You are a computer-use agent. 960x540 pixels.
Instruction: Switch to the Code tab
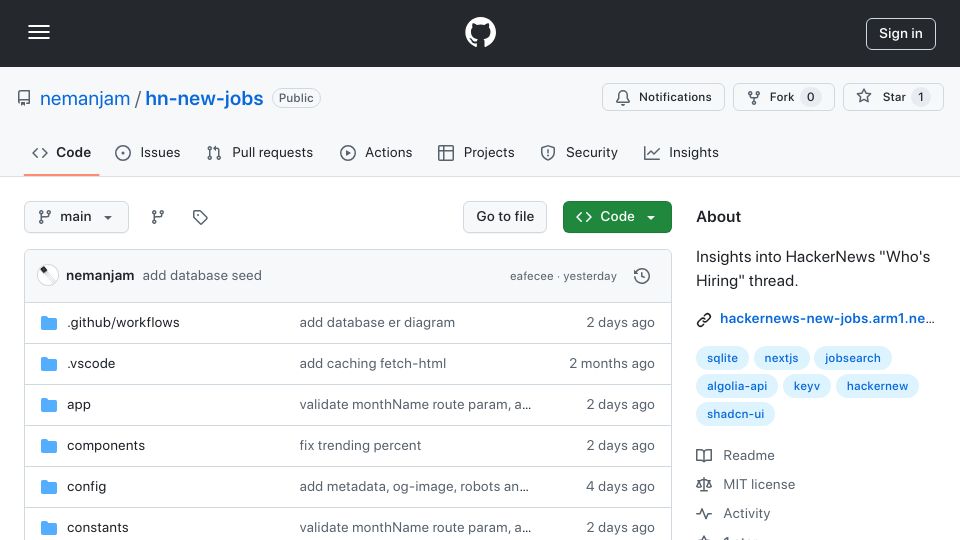click(x=61, y=152)
